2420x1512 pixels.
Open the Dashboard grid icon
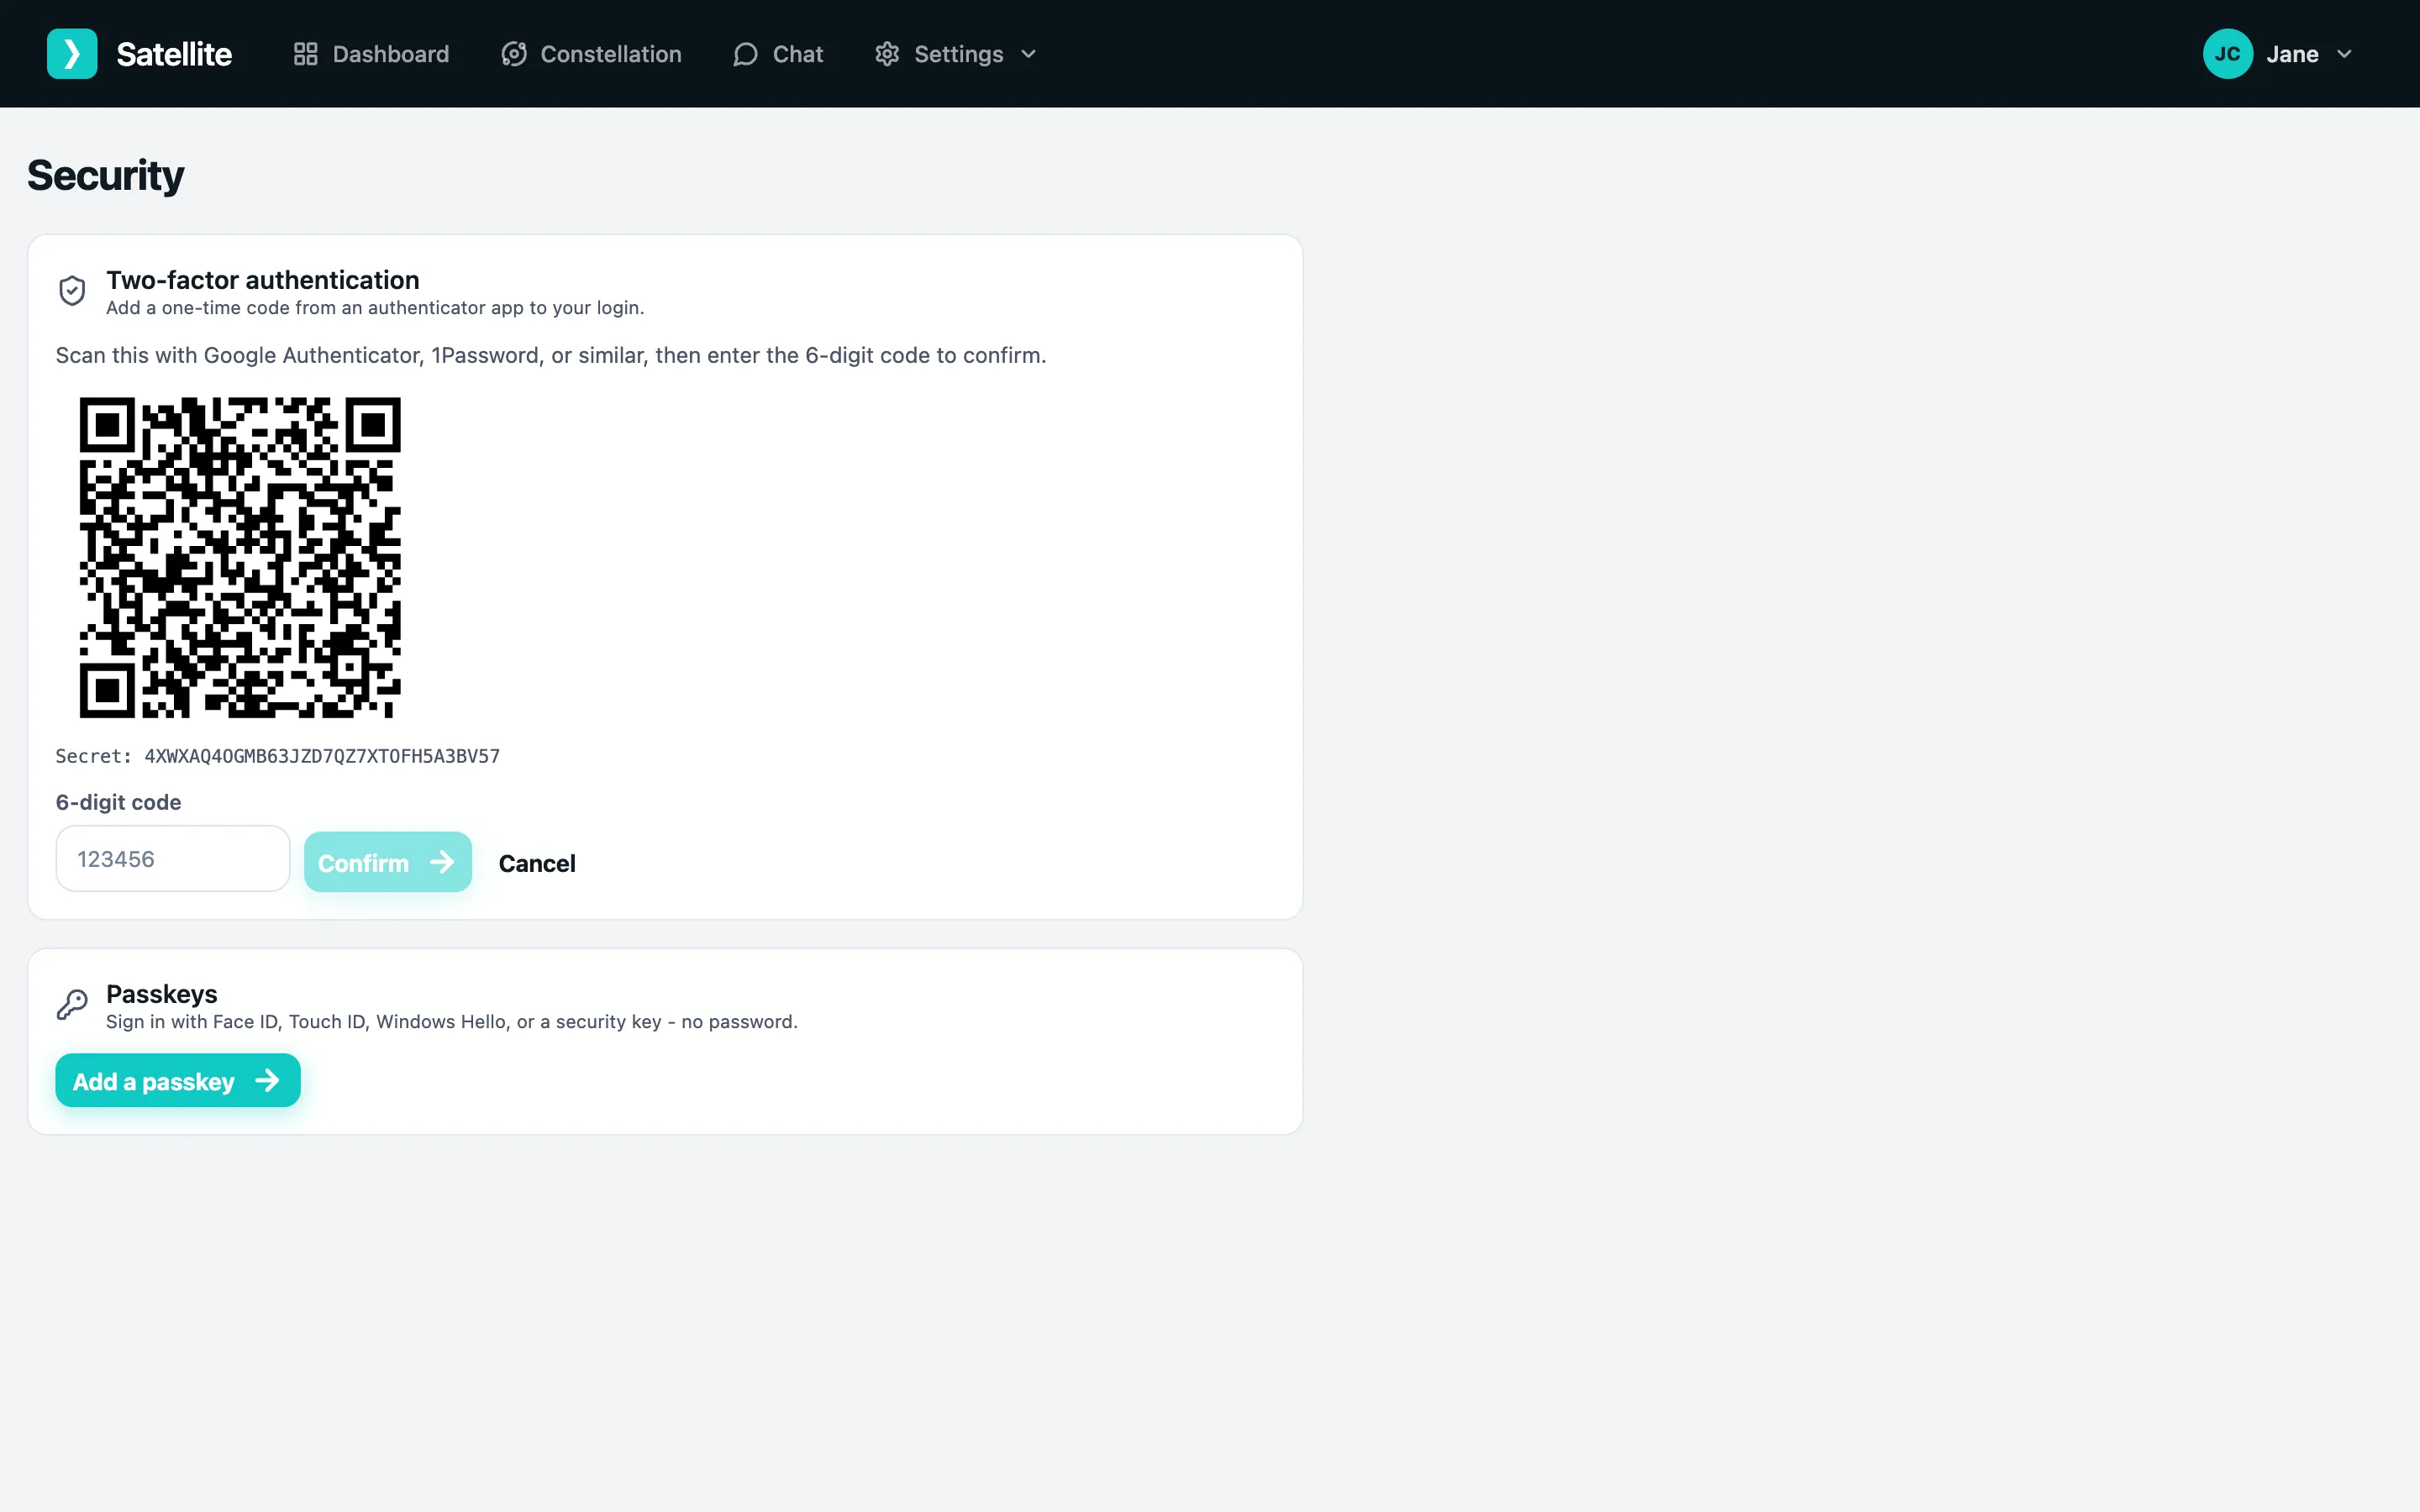(306, 54)
